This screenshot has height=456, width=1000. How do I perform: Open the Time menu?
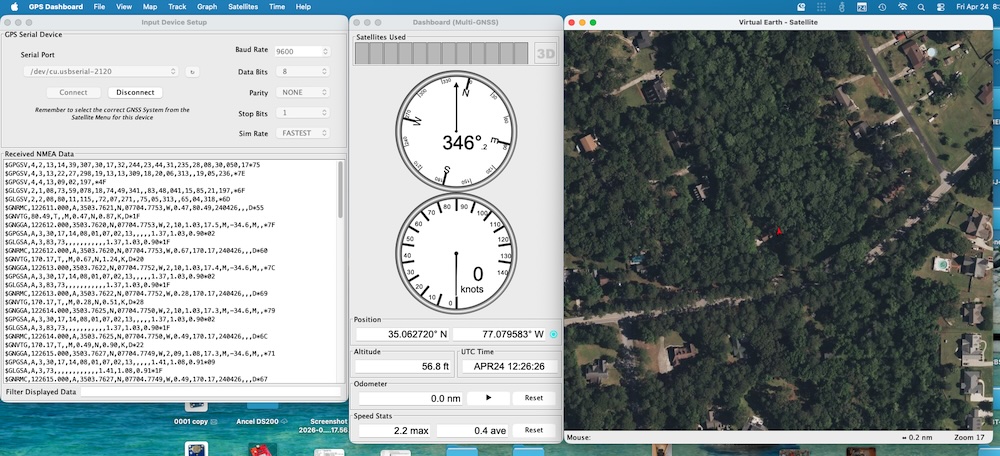point(277,6)
